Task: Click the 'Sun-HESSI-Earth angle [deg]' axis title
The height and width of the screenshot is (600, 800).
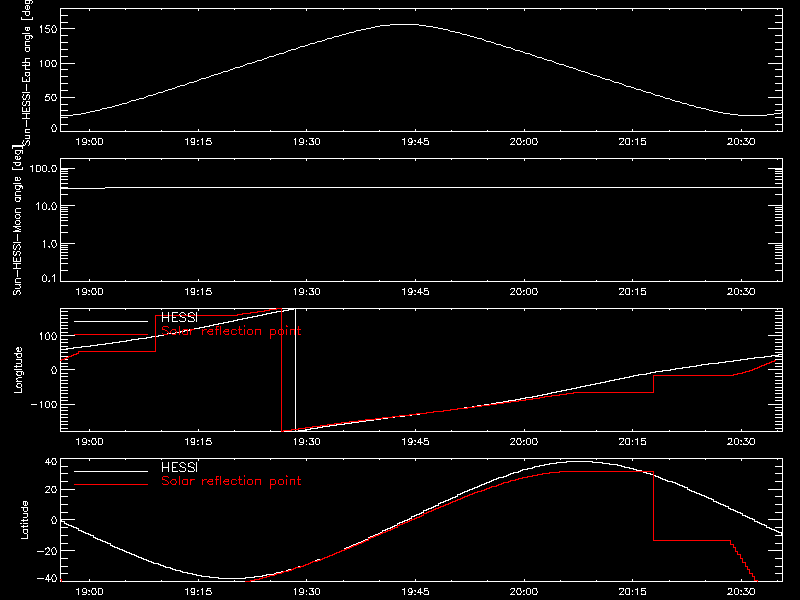Action: coord(27,73)
